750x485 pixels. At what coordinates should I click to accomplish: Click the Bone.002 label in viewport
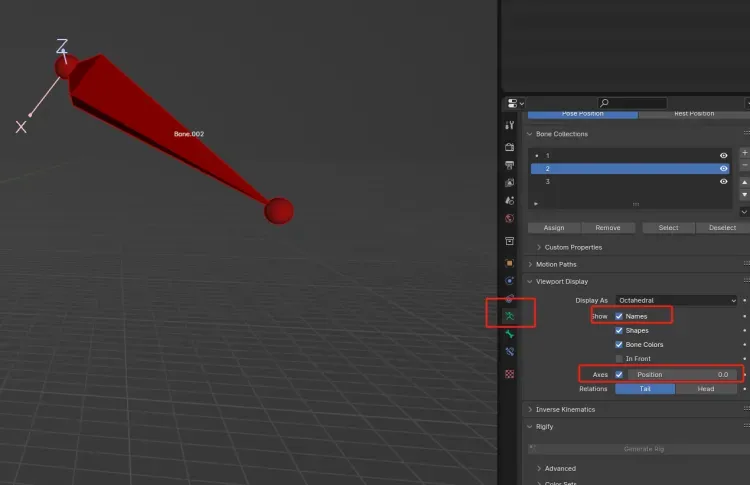pyautogui.click(x=189, y=134)
